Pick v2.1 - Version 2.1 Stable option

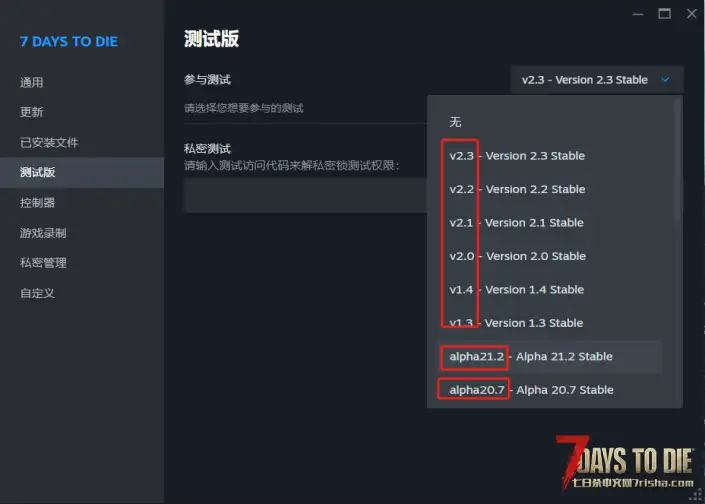point(550,223)
